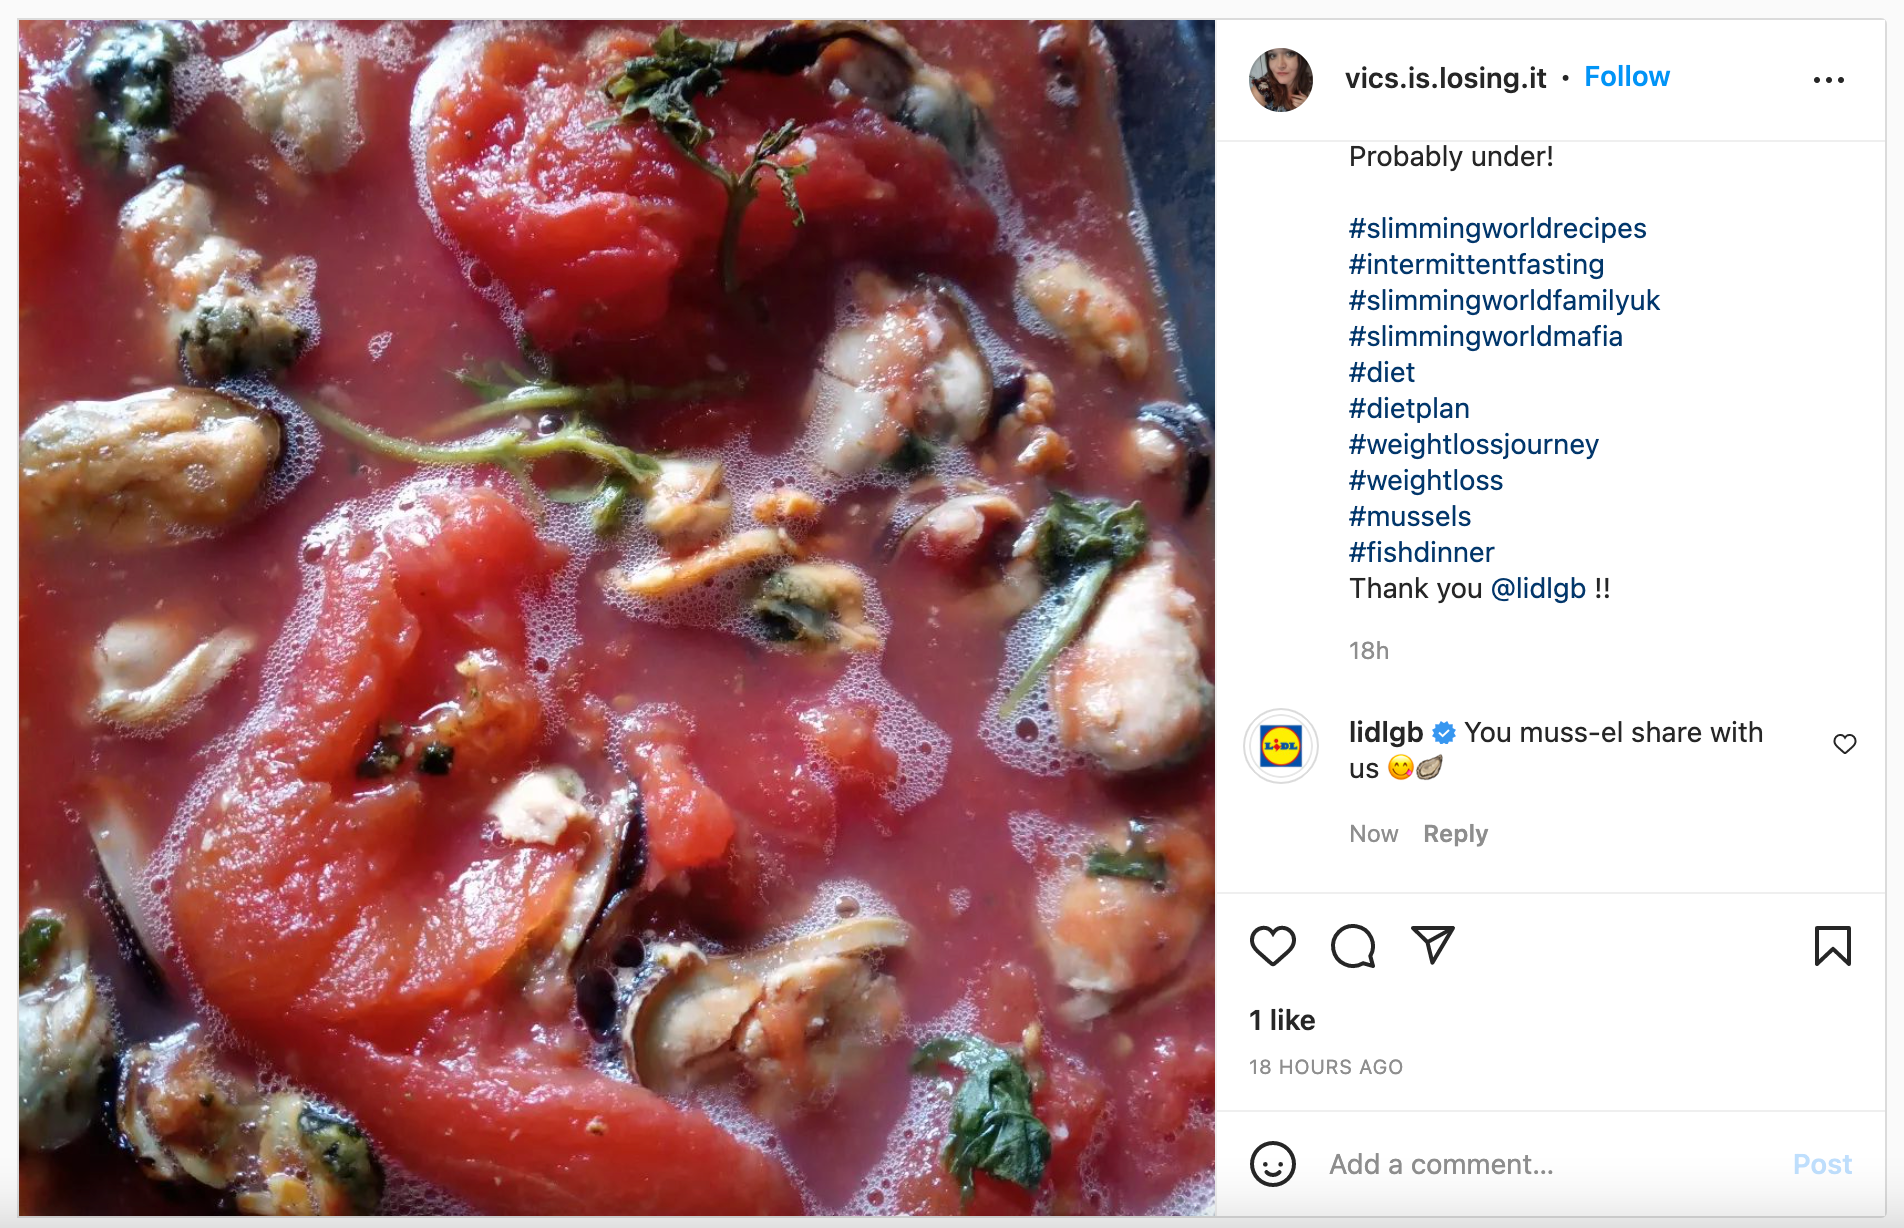
Task: Open the Lidl logo avatar
Action: [x=1280, y=746]
